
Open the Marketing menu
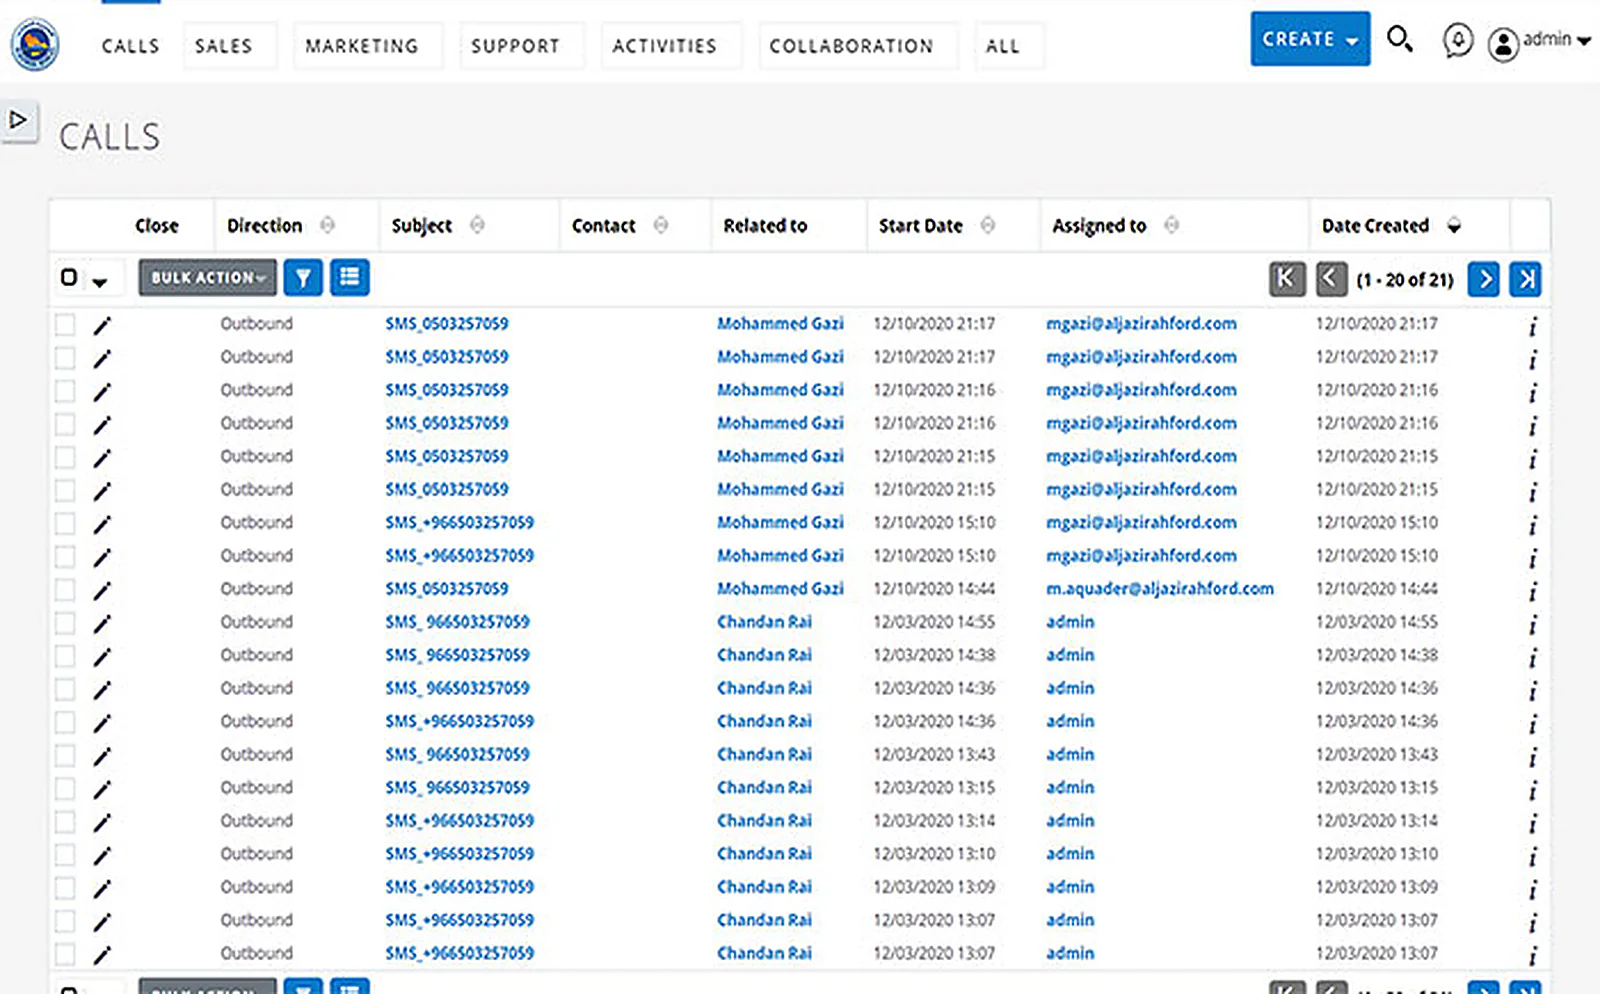362,46
